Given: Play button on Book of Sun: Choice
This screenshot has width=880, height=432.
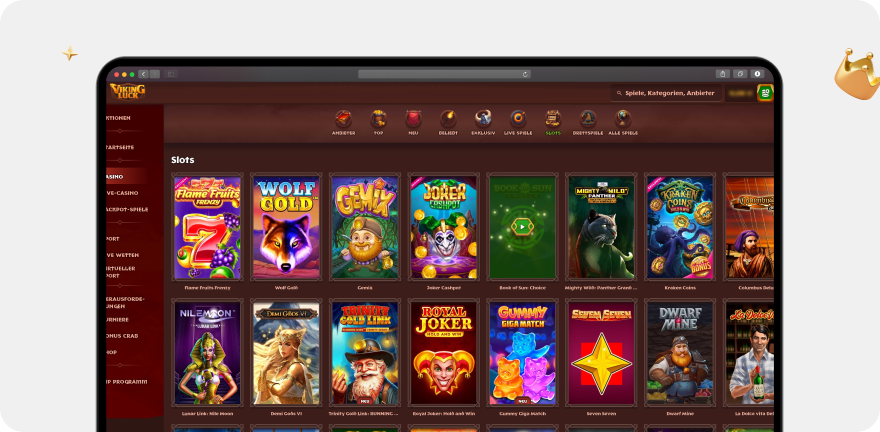Looking at the screenshot, I should click(x=522, y=227).
